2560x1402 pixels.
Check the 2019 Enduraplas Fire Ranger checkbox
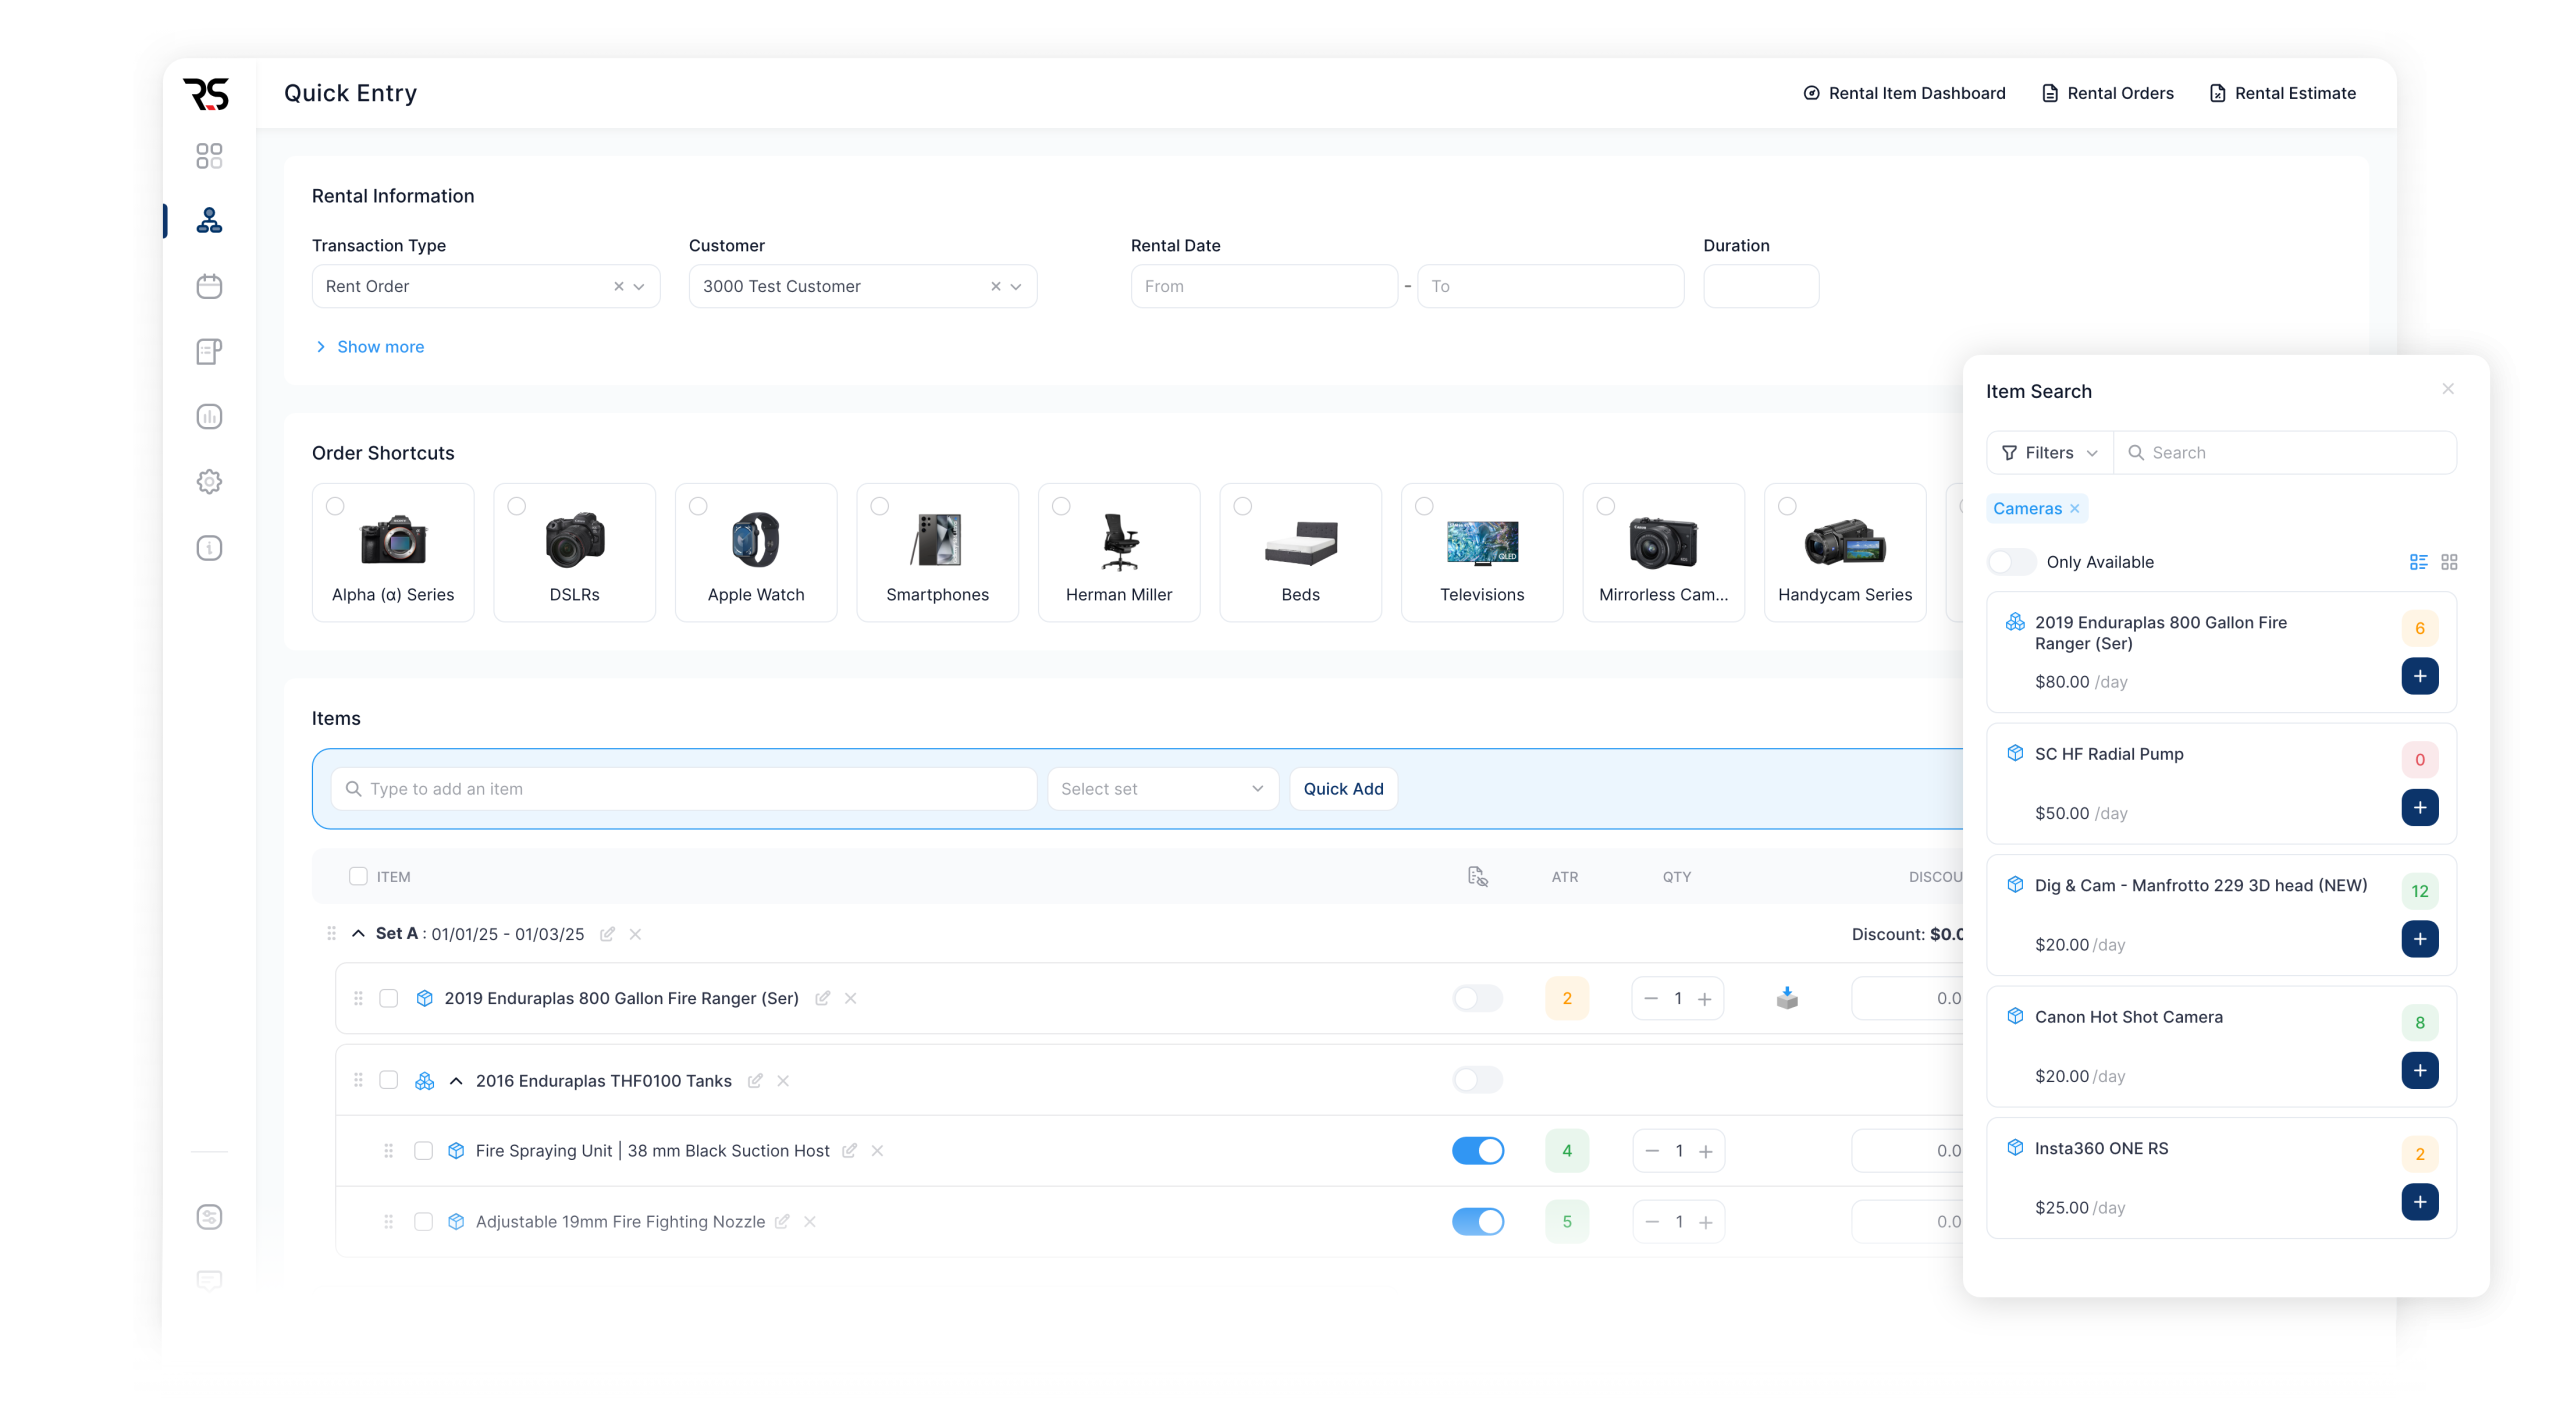389,998
